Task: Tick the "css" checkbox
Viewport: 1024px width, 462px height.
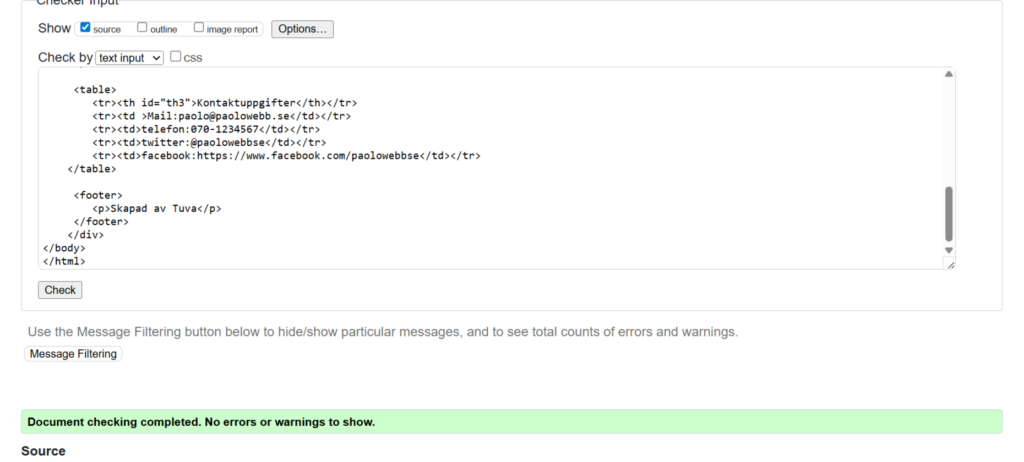Action: pos(176,57)
